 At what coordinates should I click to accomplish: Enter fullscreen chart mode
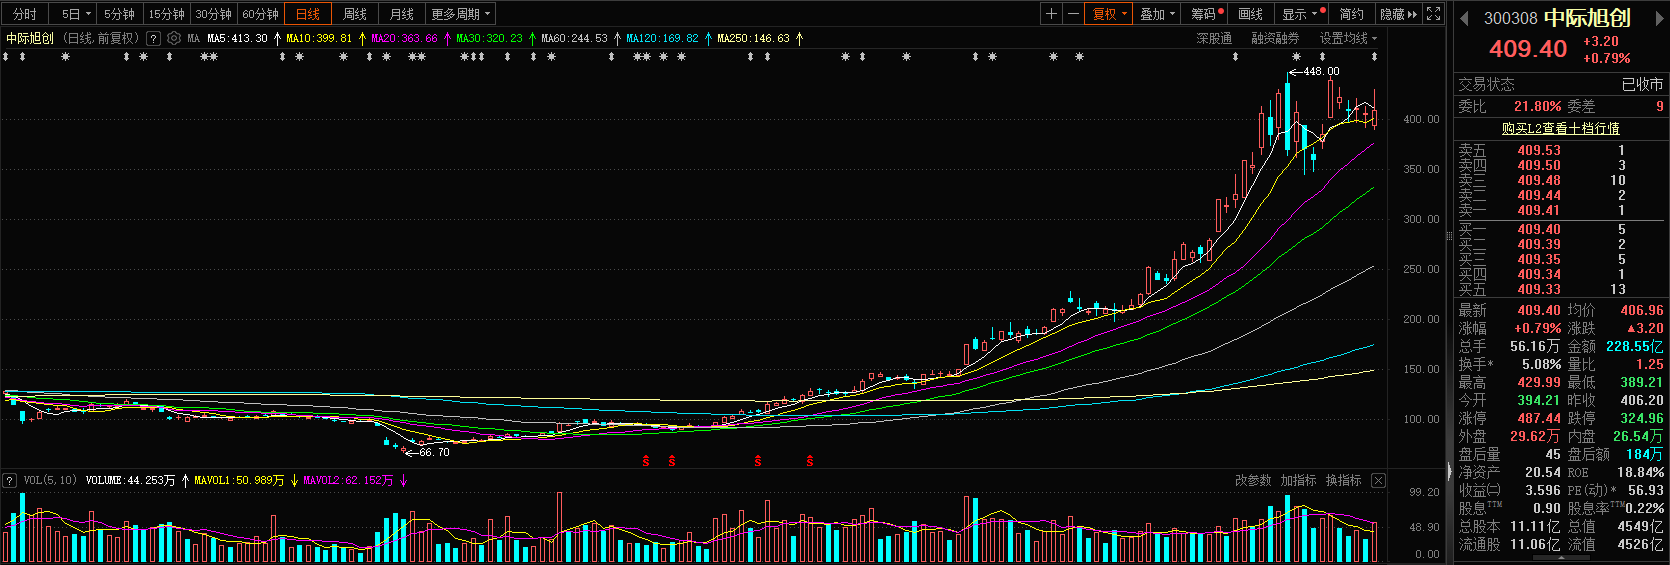[1434, 14]
